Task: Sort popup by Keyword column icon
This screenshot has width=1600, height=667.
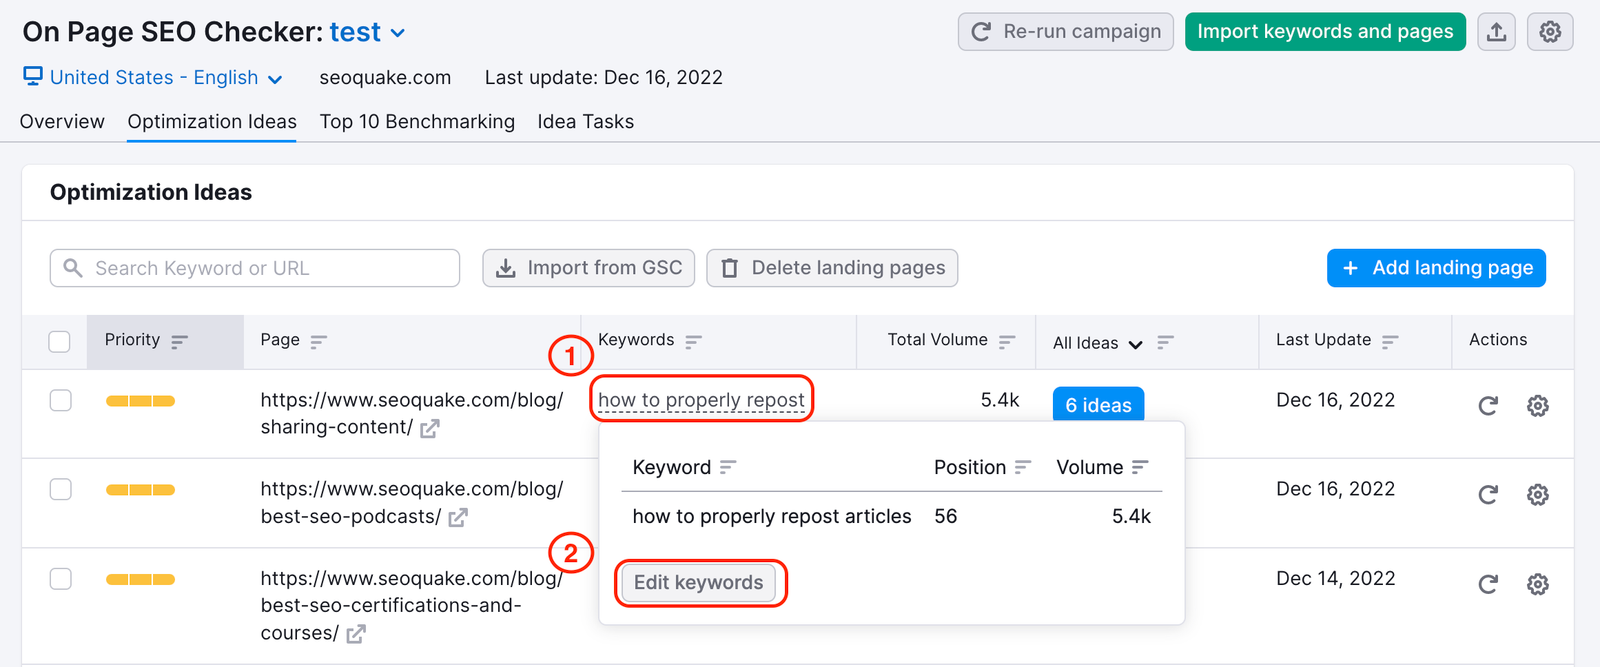Action: point(728,467)
